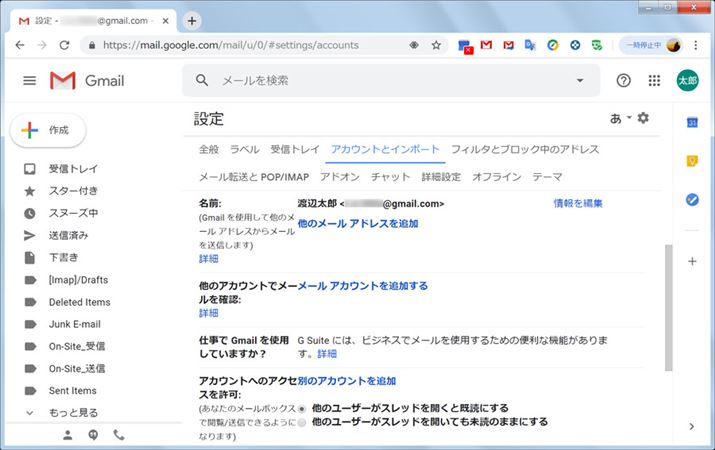Open the Tasks icon in side panel

pyautogui.click(x=692, y=200)
